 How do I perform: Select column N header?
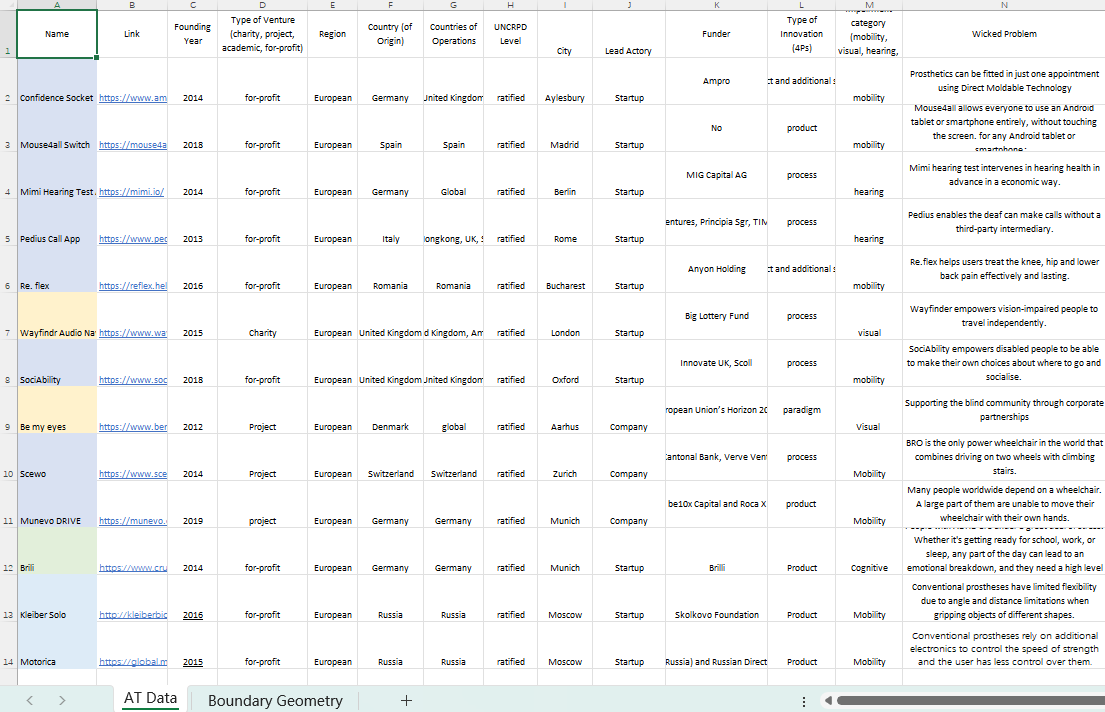[x=1004, y=5]
